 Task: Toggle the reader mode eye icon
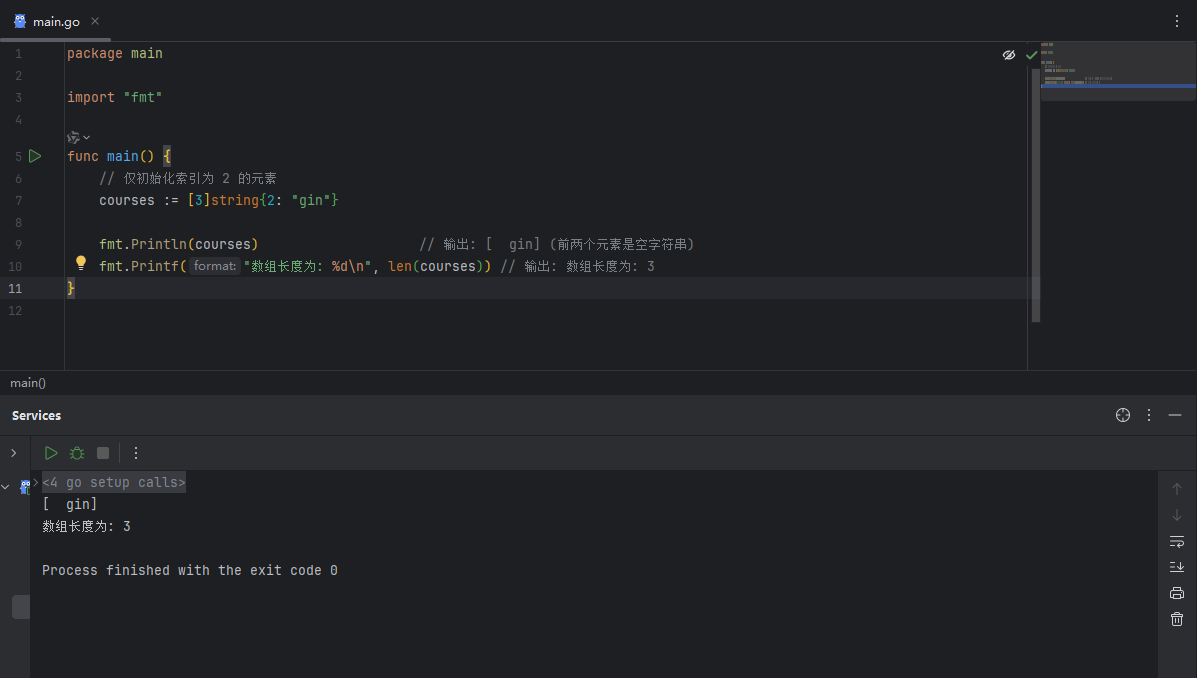coord(1009,55)
